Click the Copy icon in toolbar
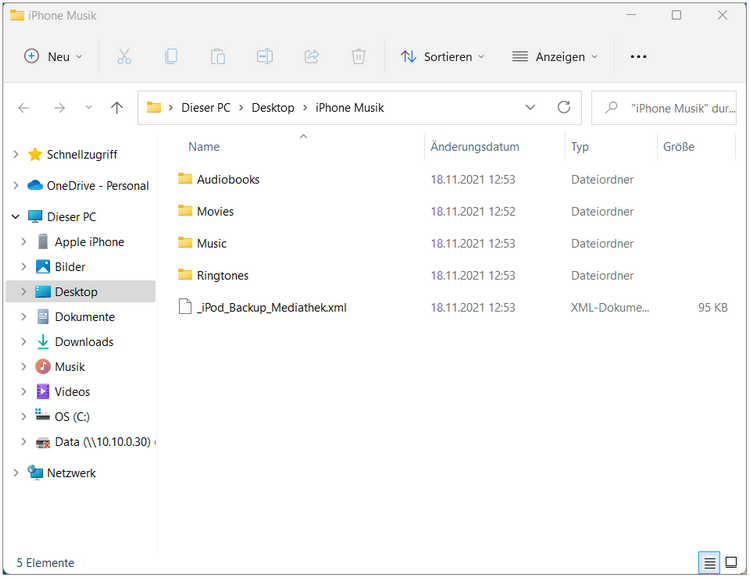The height and width of the screenshot is (578, 750). [x=171, y=56]
